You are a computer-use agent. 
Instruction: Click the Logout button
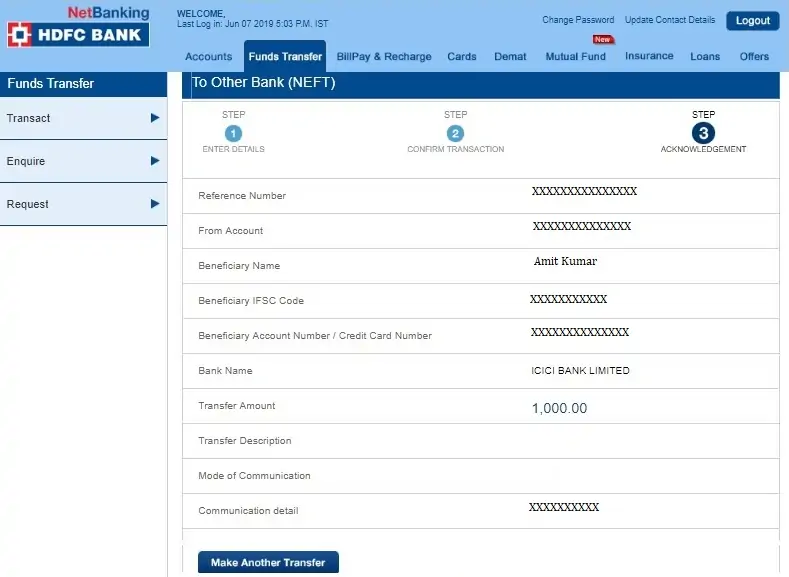point(753,21)
